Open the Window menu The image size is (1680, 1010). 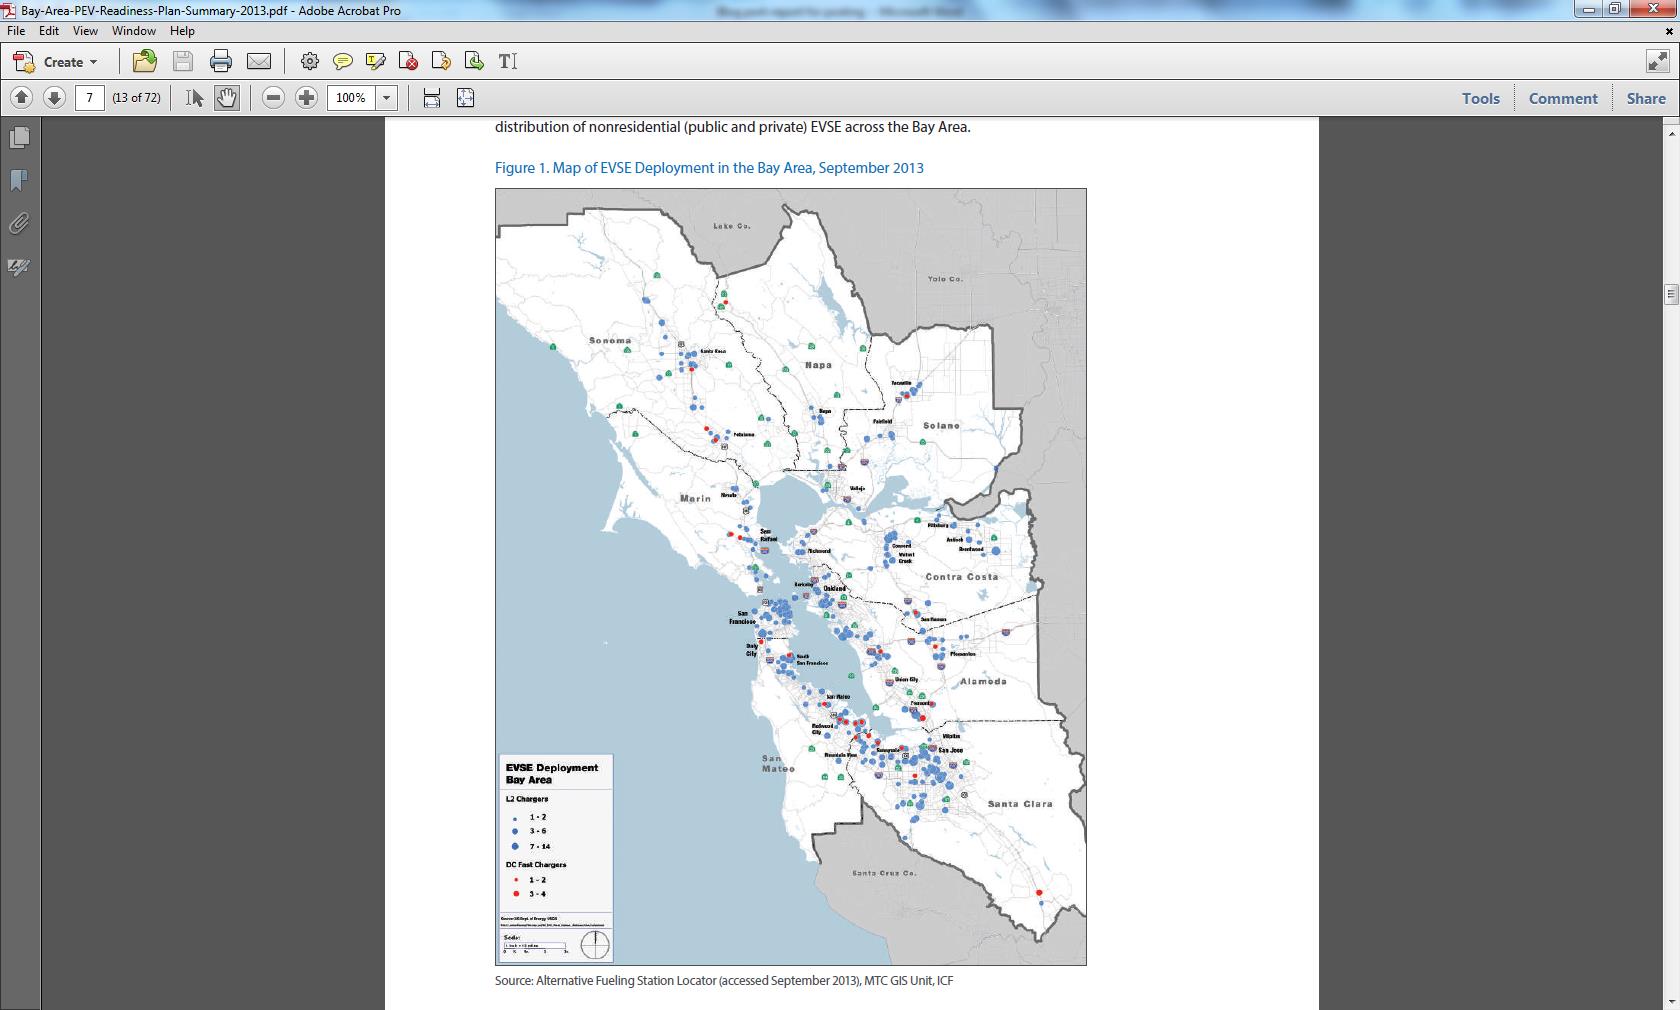[133, 31]
